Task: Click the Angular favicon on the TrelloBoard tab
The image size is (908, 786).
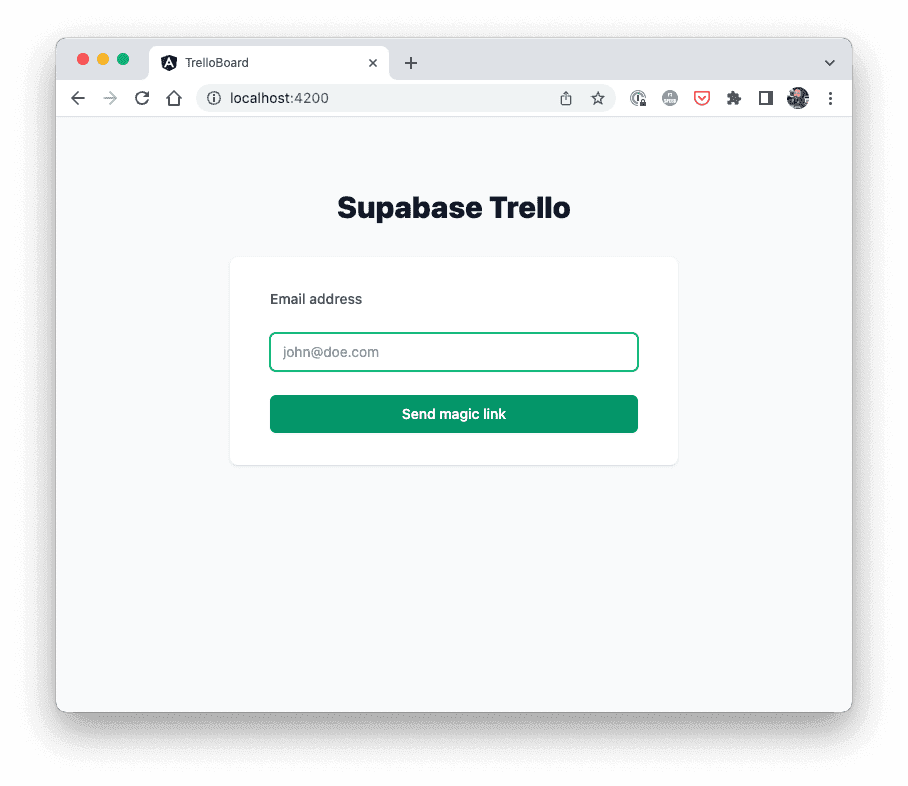Action: pyautogui.click(x=171, y=62)
